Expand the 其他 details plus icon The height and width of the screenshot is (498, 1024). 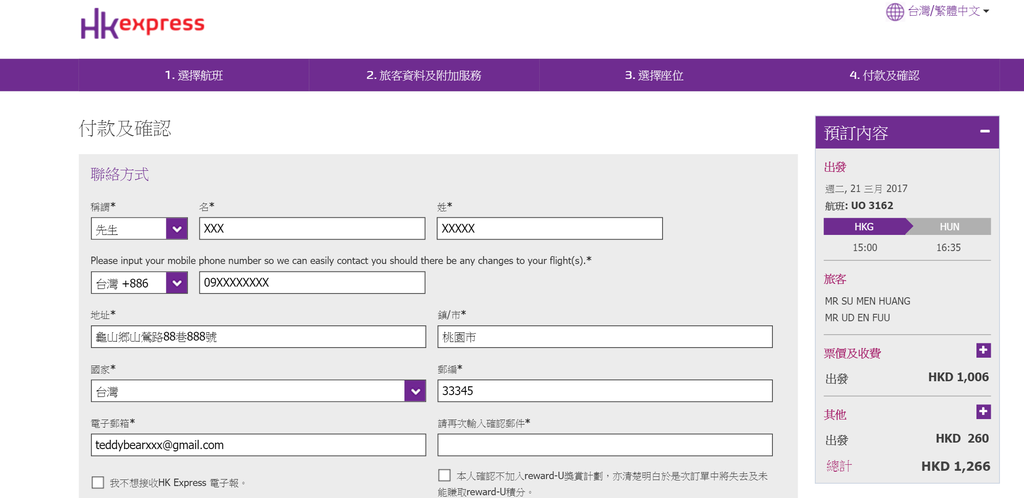coord(984,412)
